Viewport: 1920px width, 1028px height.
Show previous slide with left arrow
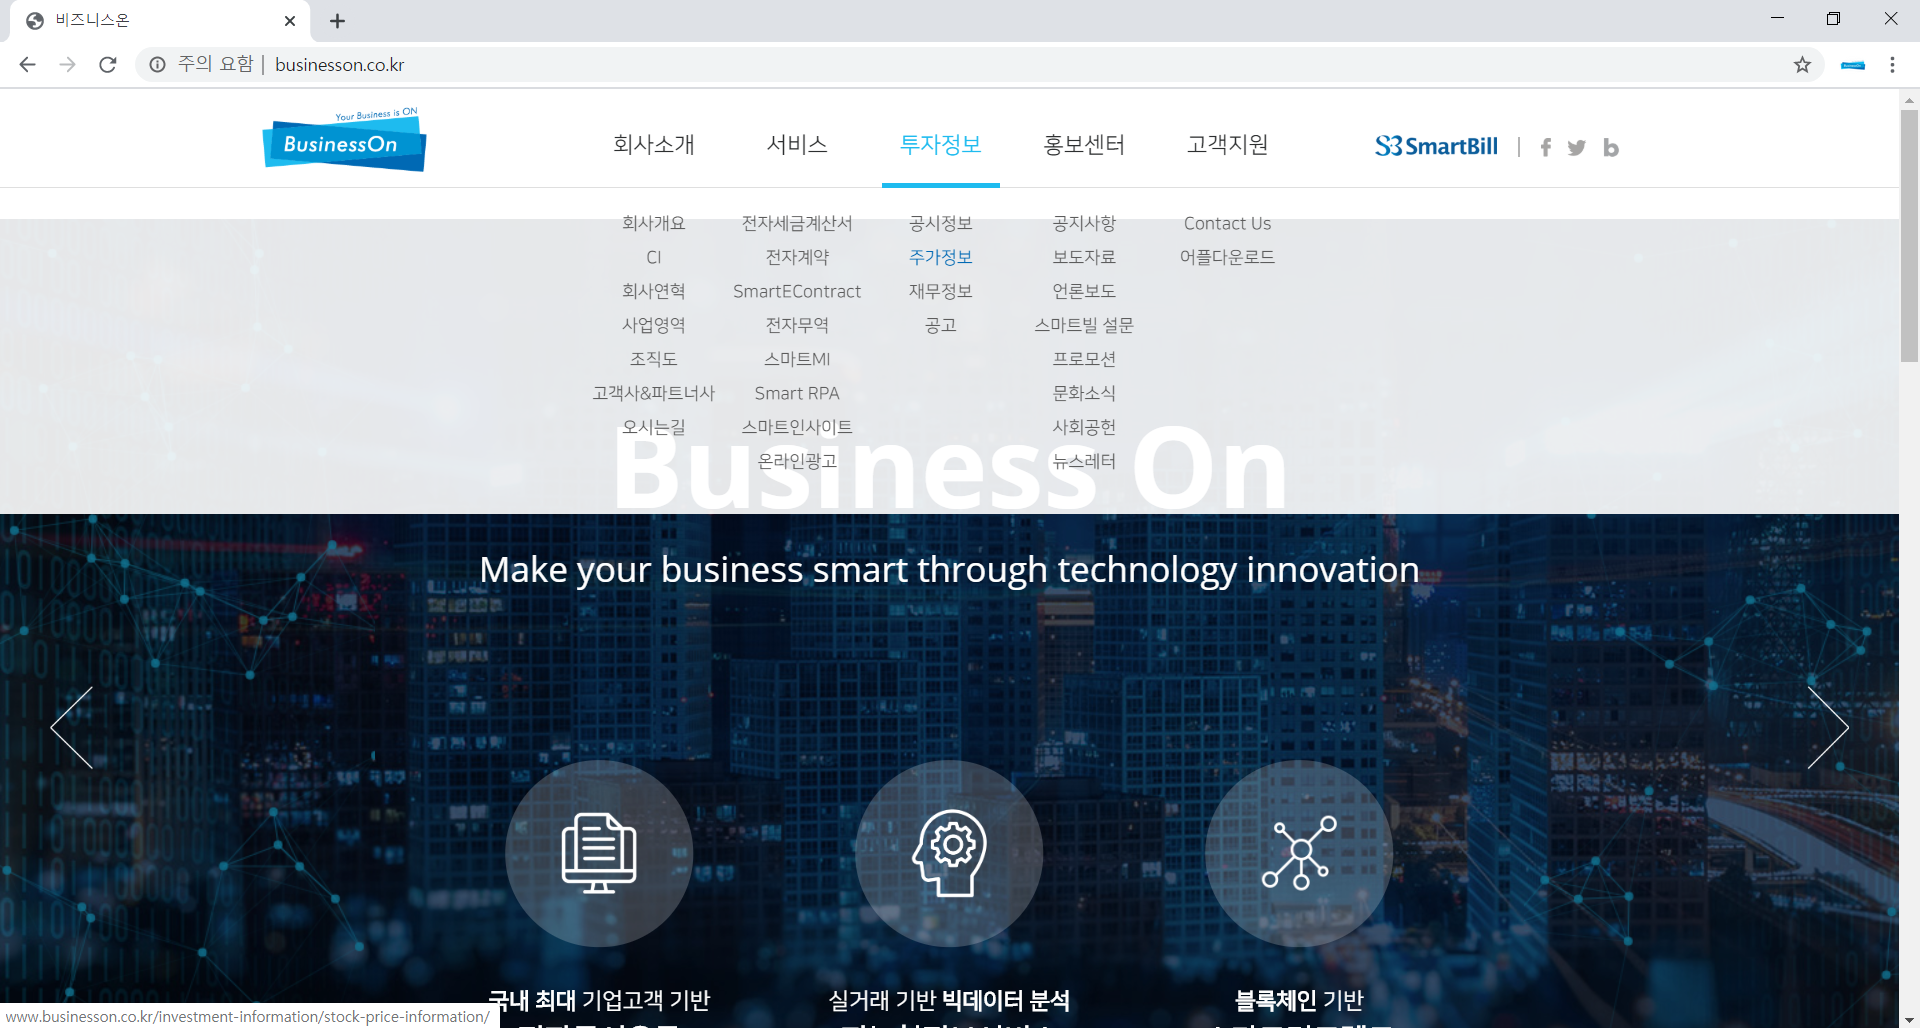pos(72,727)
